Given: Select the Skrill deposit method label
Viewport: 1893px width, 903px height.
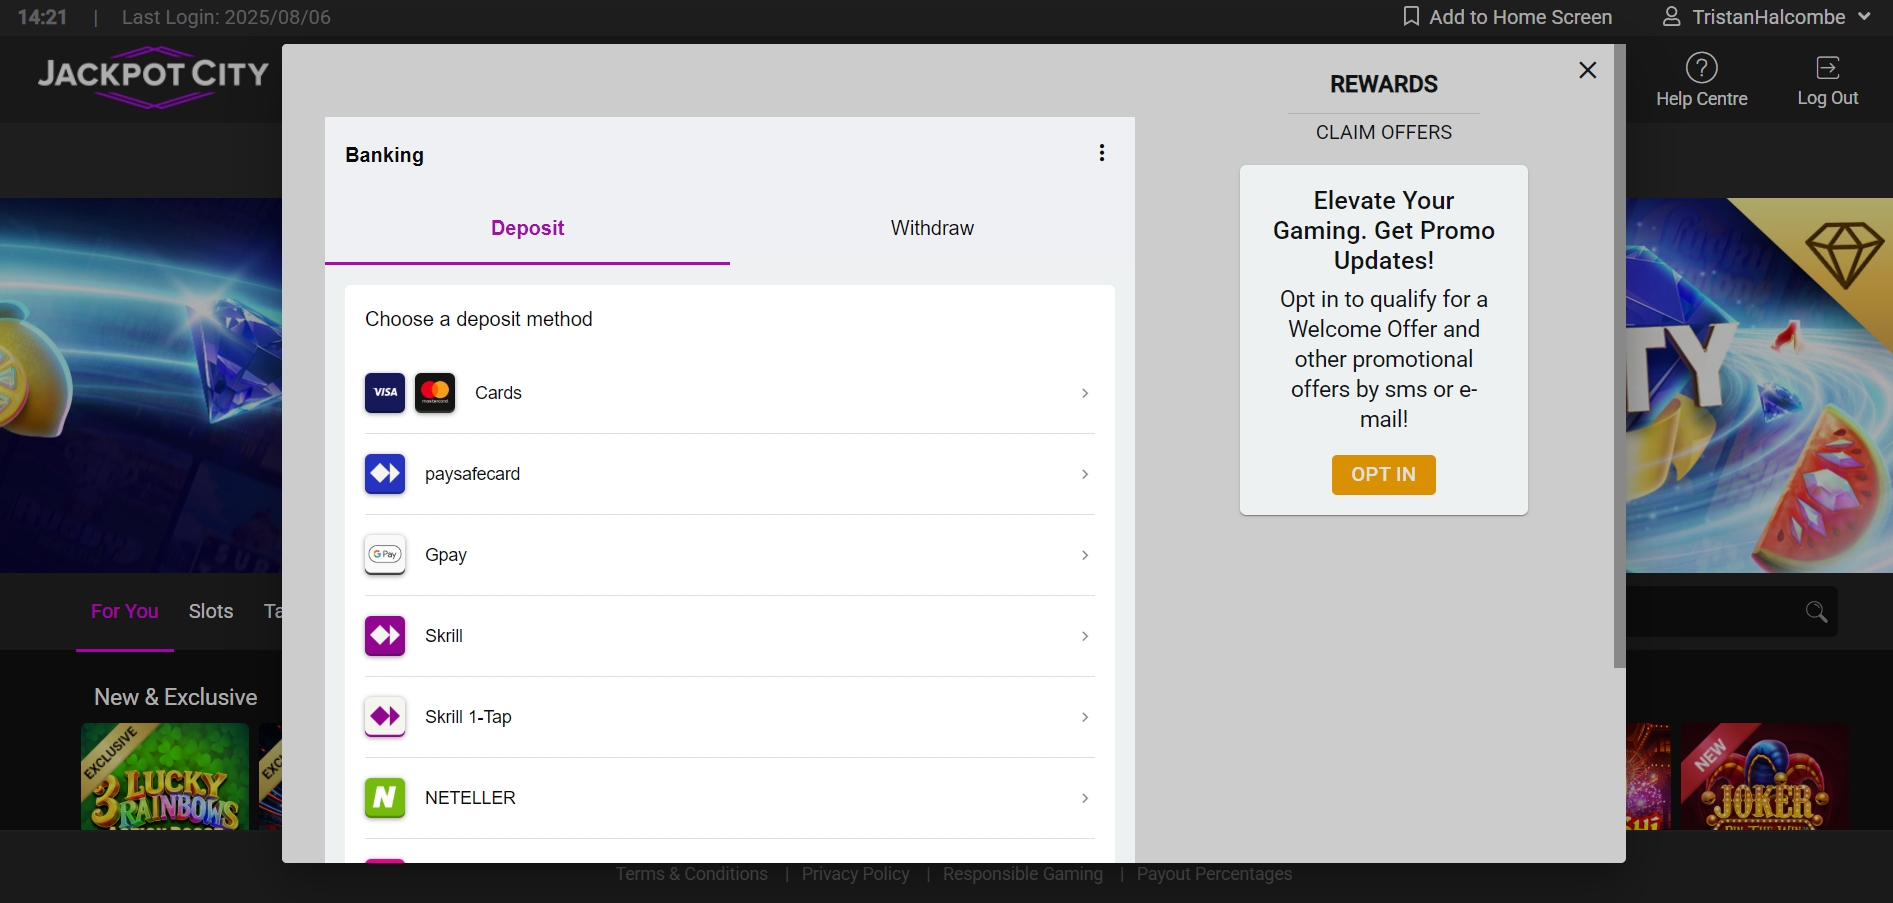Looking at the screenshot, I should tap(444, 636).
